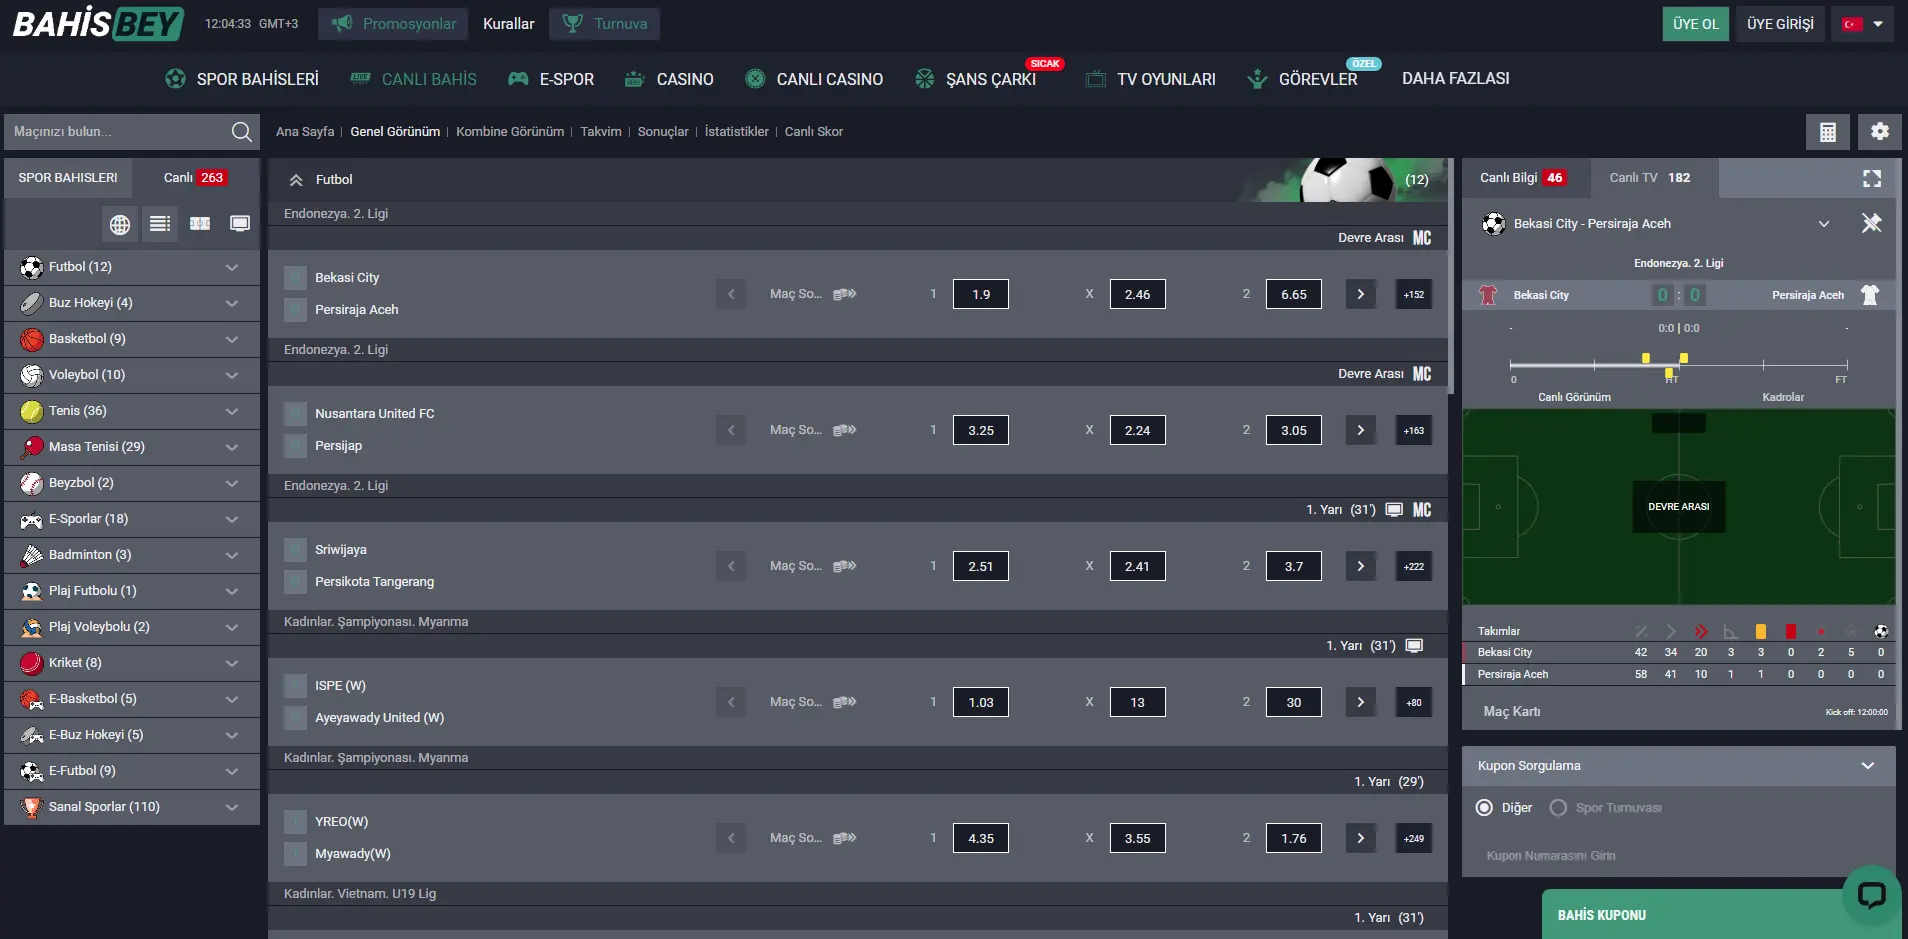Switch to the Canlı Bilgi tab
1908x939 pixels.
1524,178
